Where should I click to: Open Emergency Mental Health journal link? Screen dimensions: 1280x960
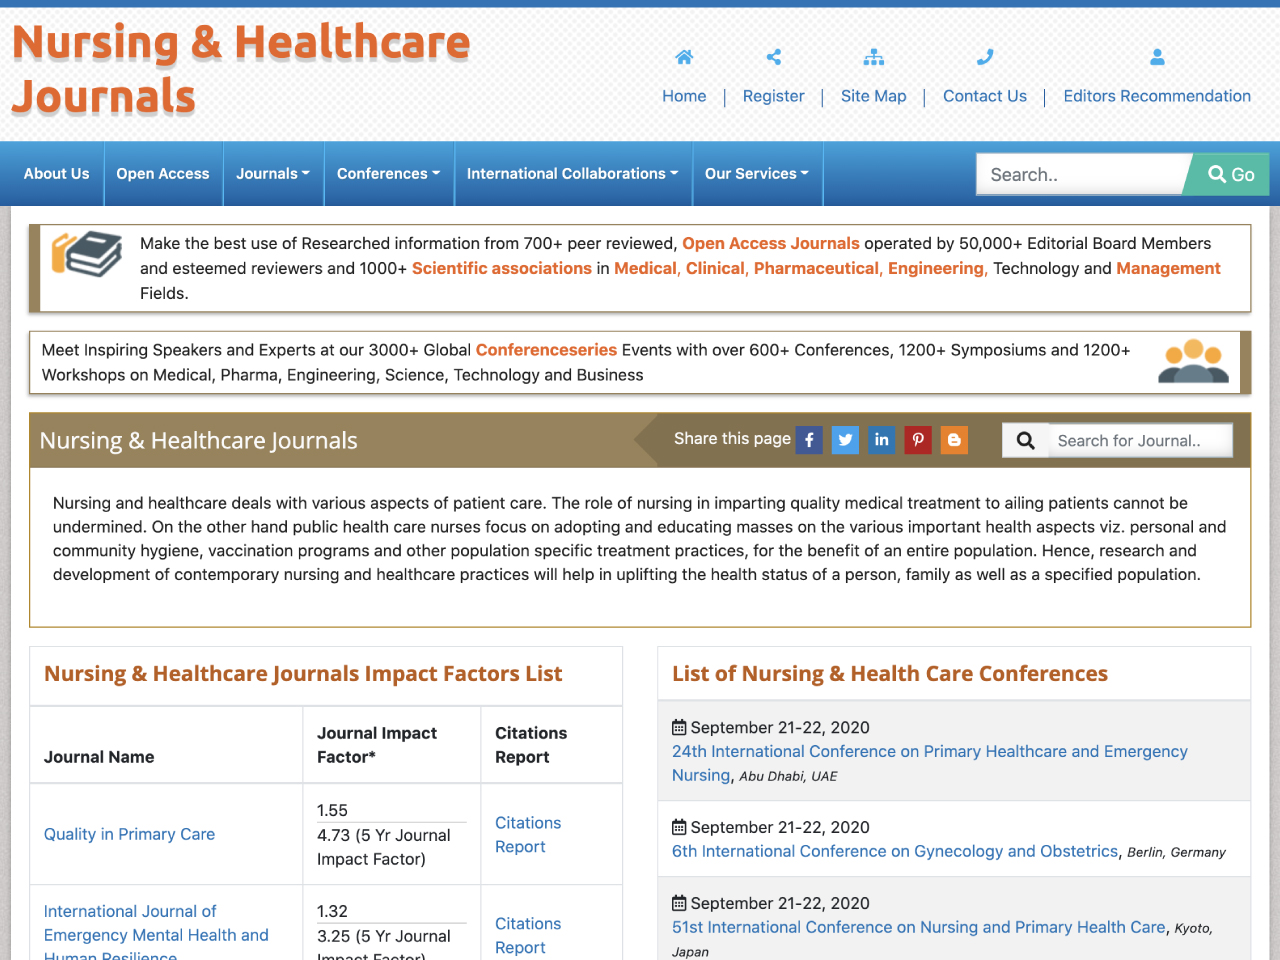tap(156, 934)
